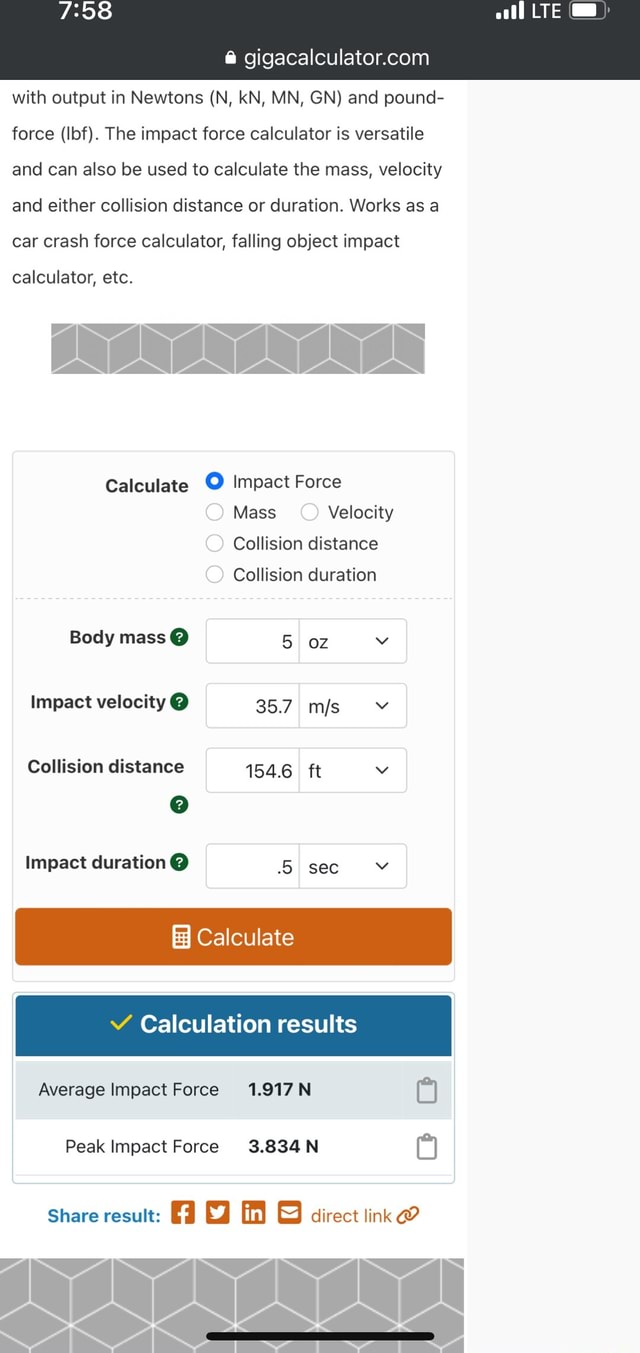The image size is (640, 1353).
Task: Share result on LinkedIn
Action: [x=254, y=1214]
